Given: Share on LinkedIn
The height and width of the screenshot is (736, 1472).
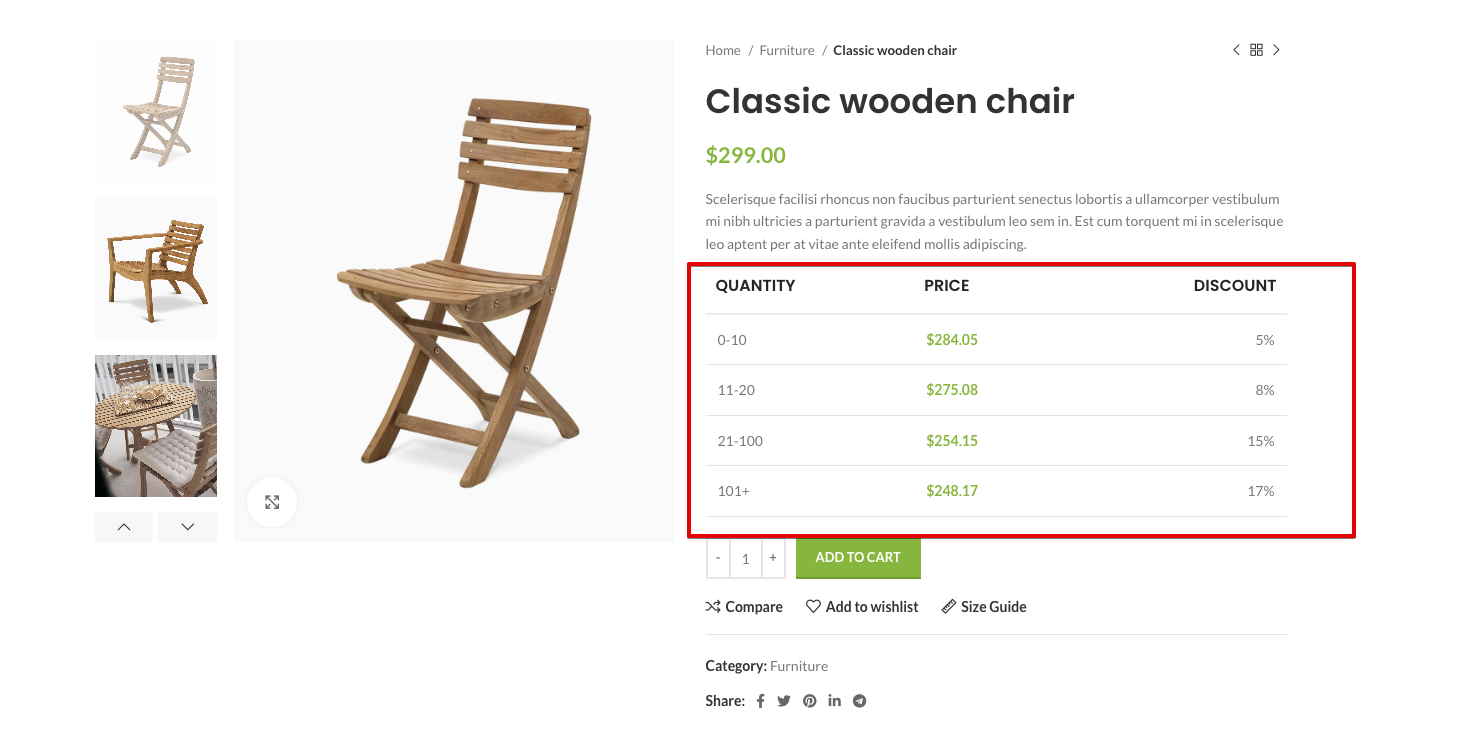Looking at the screenshot, I should pyautogui.click(x=834, y=701).
